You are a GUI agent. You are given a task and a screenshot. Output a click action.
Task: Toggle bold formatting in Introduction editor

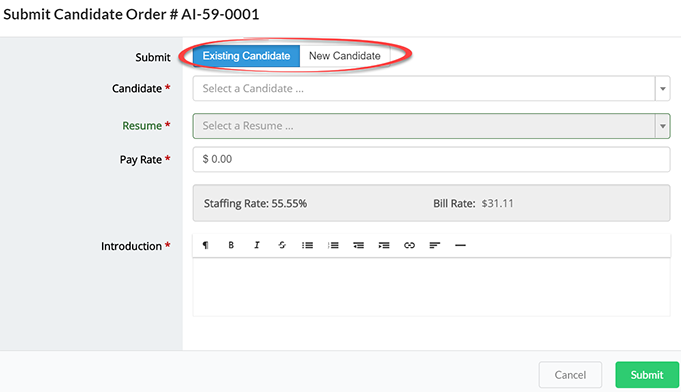coord(231,245)
